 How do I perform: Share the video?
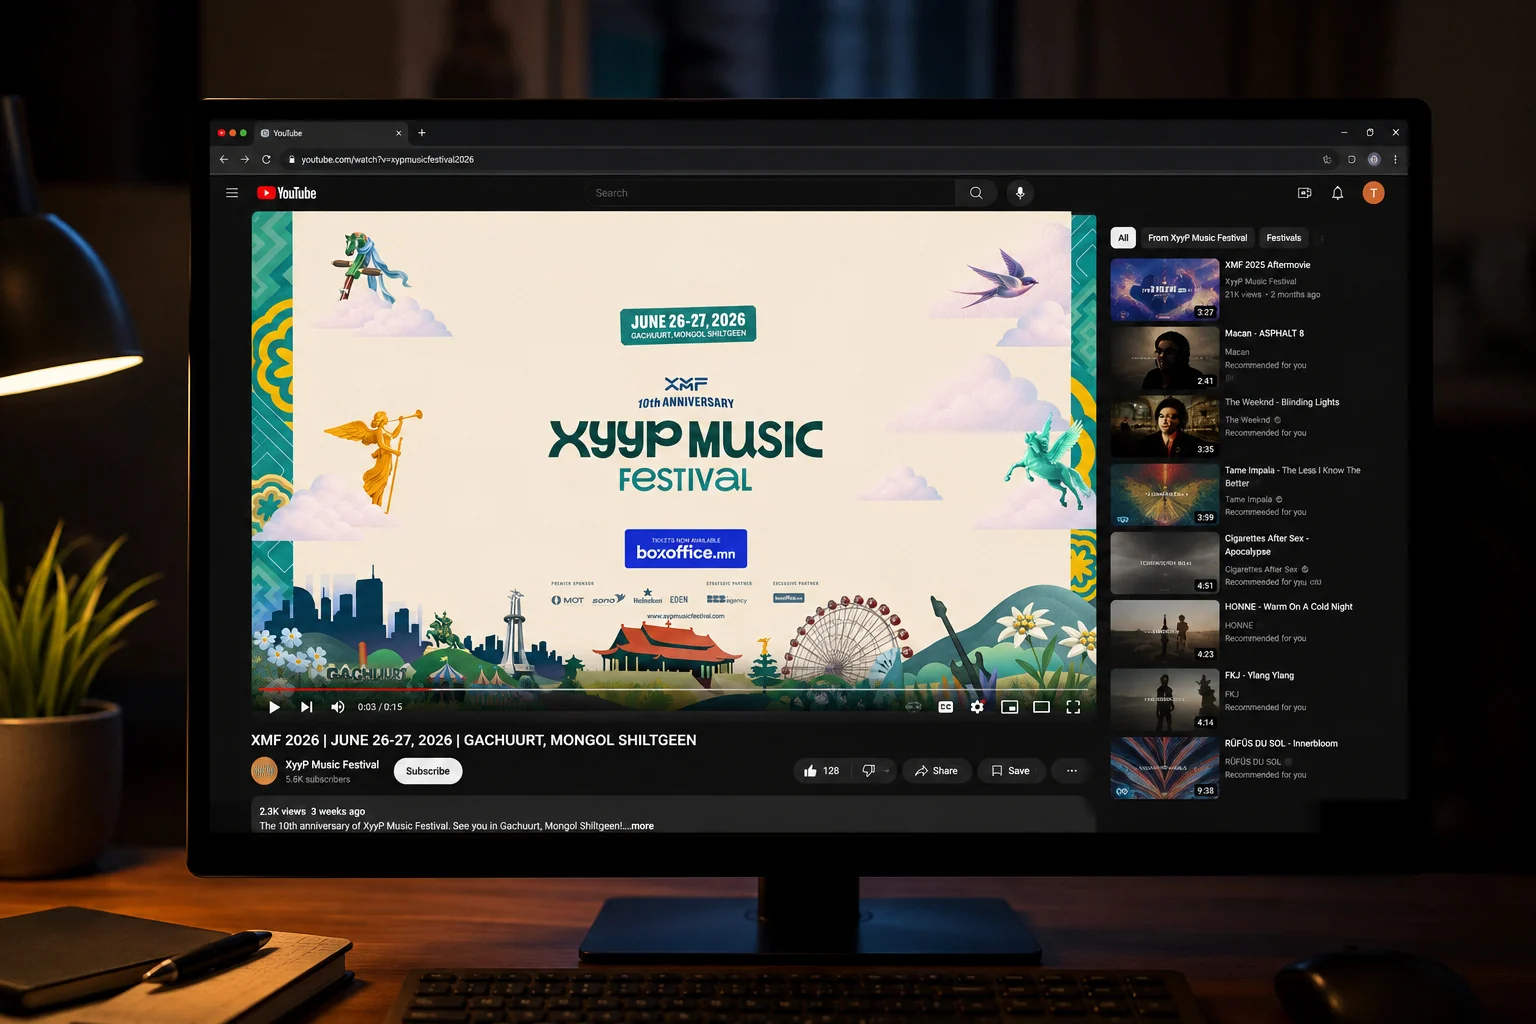click(936, 771)
